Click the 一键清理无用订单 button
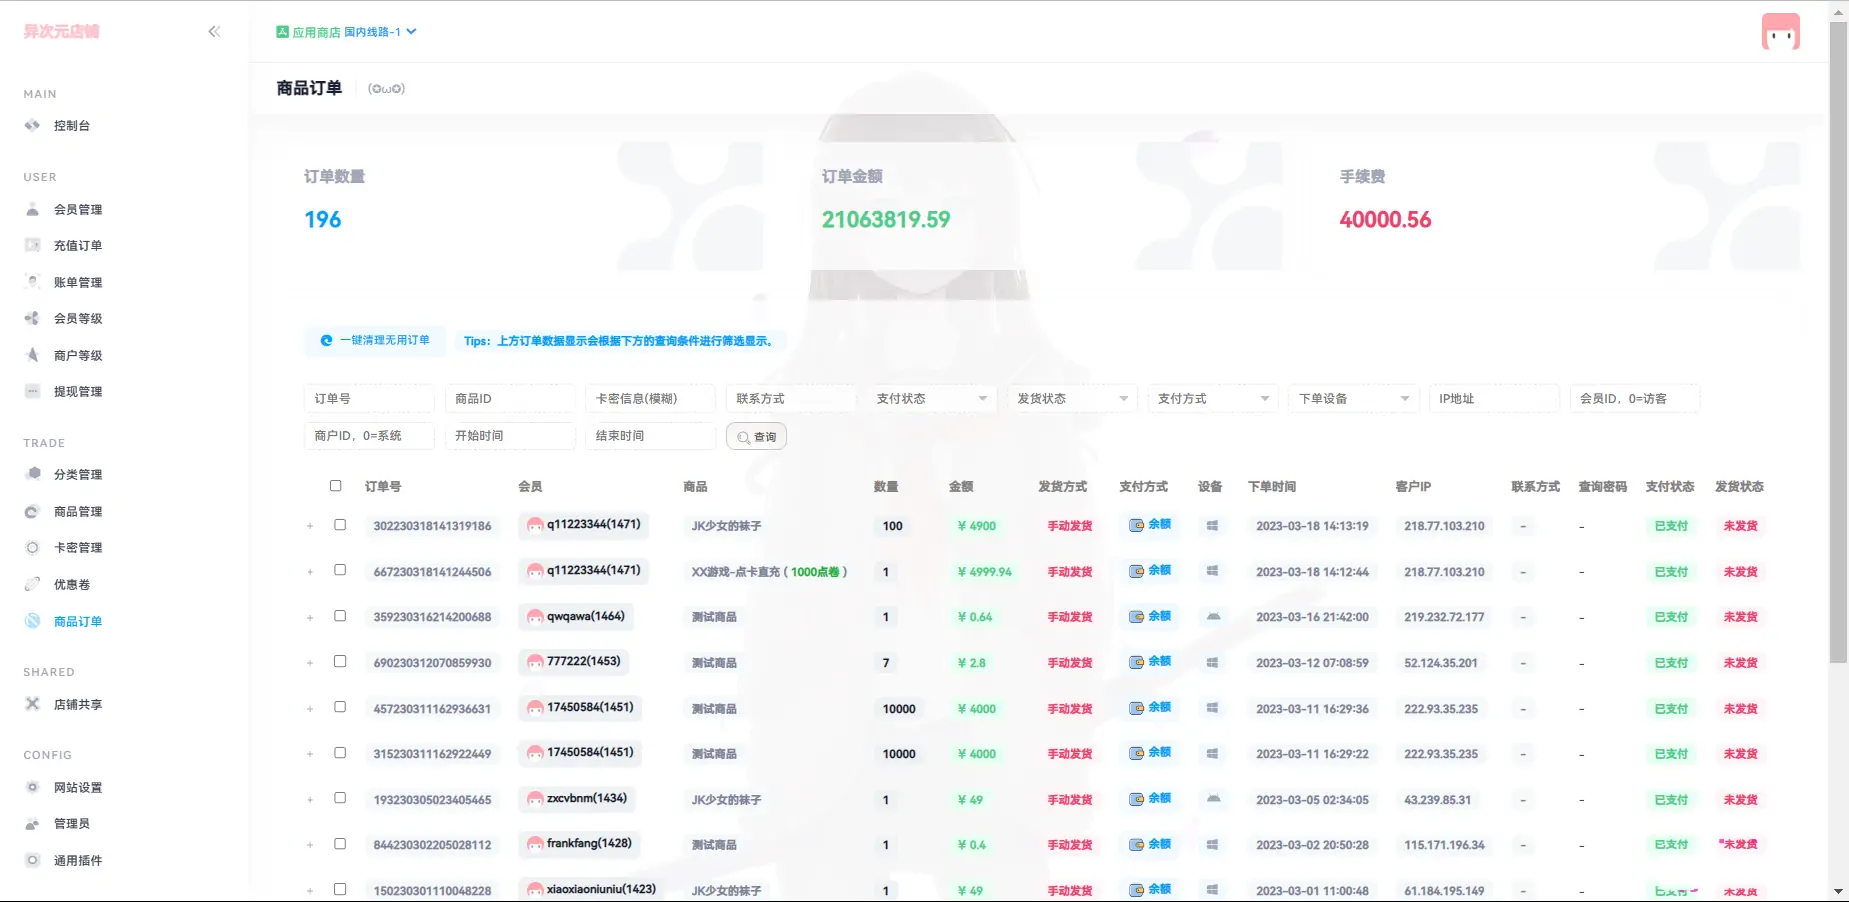 pos(375,341)
